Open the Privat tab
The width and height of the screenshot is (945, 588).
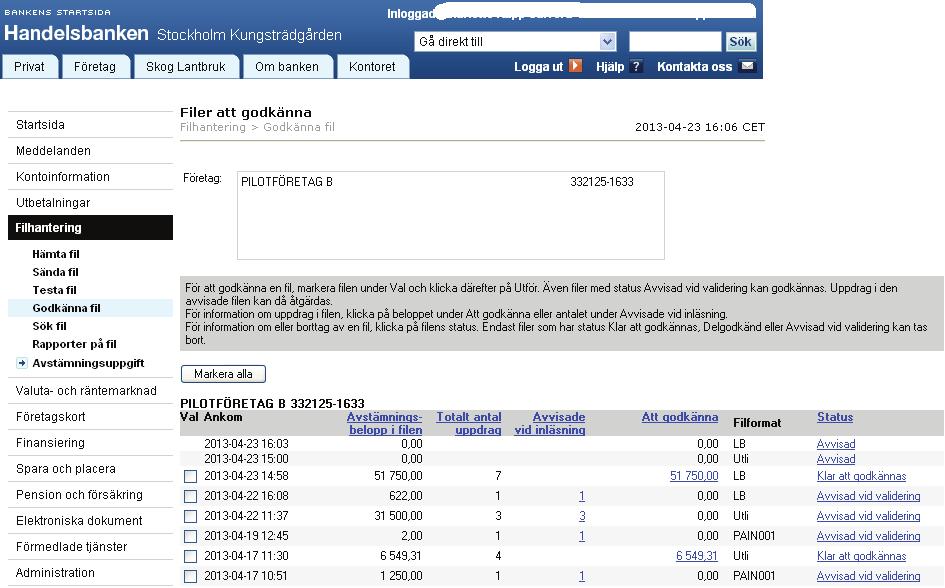tap(30, 67)
